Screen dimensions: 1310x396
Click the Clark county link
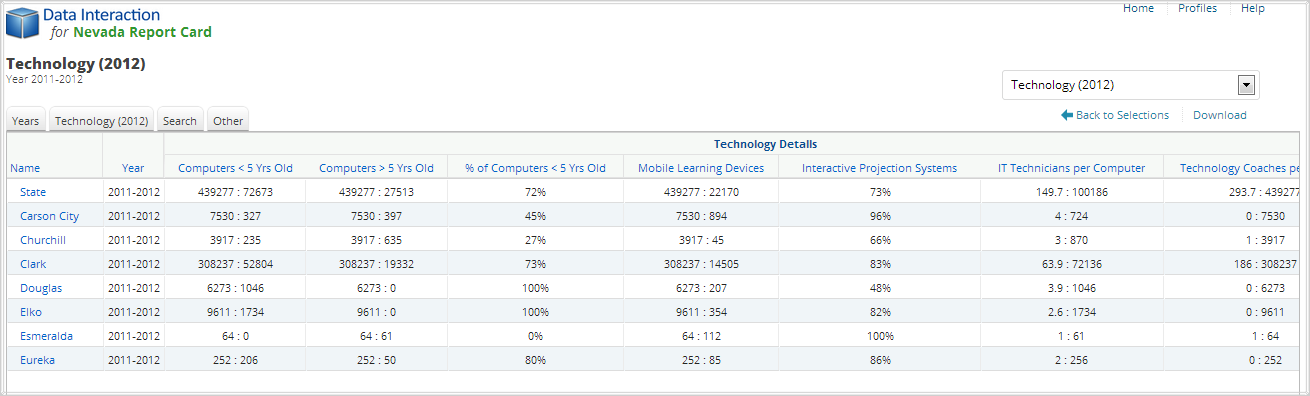(x=33, y=264)
